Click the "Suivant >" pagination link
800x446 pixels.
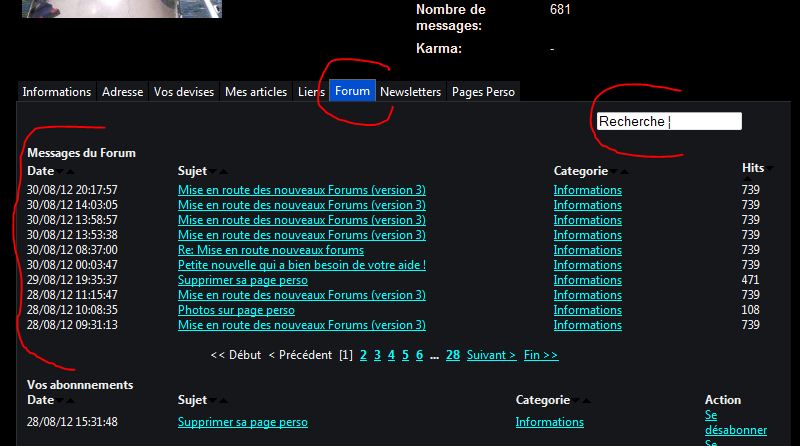[x=491, y=355]
